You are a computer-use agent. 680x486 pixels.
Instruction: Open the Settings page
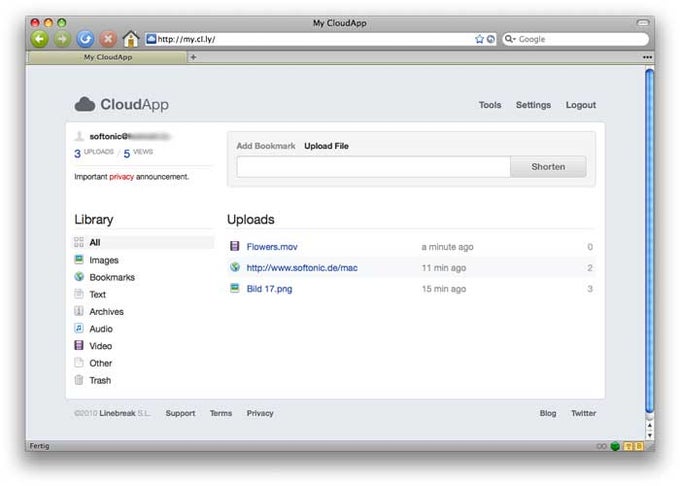point(533,105)
